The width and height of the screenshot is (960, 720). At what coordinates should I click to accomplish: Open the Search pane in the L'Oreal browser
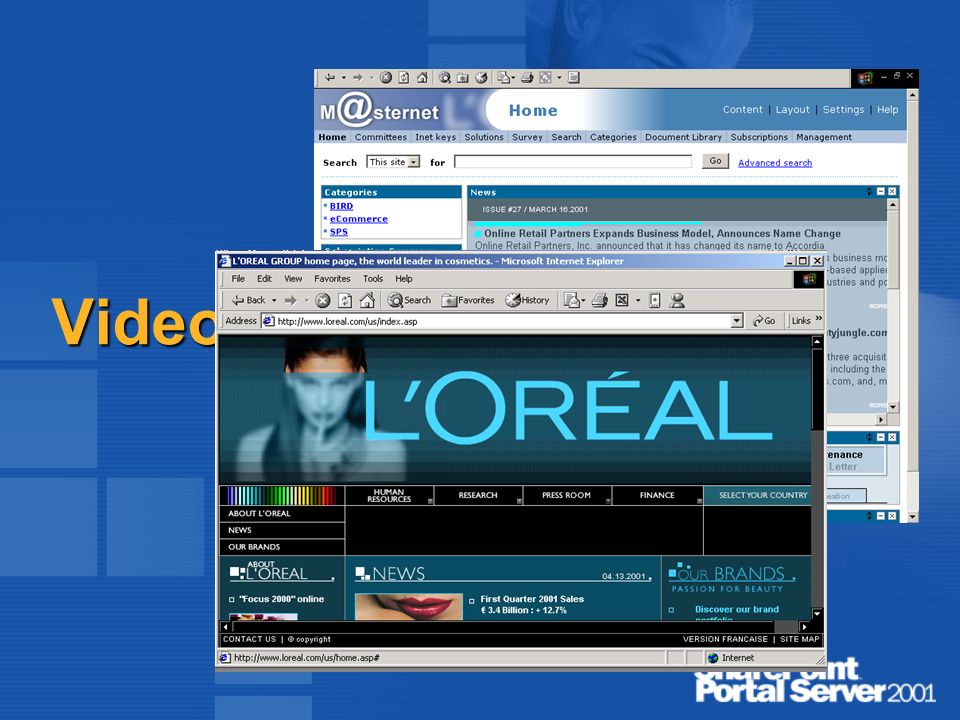tap(410, 300)
